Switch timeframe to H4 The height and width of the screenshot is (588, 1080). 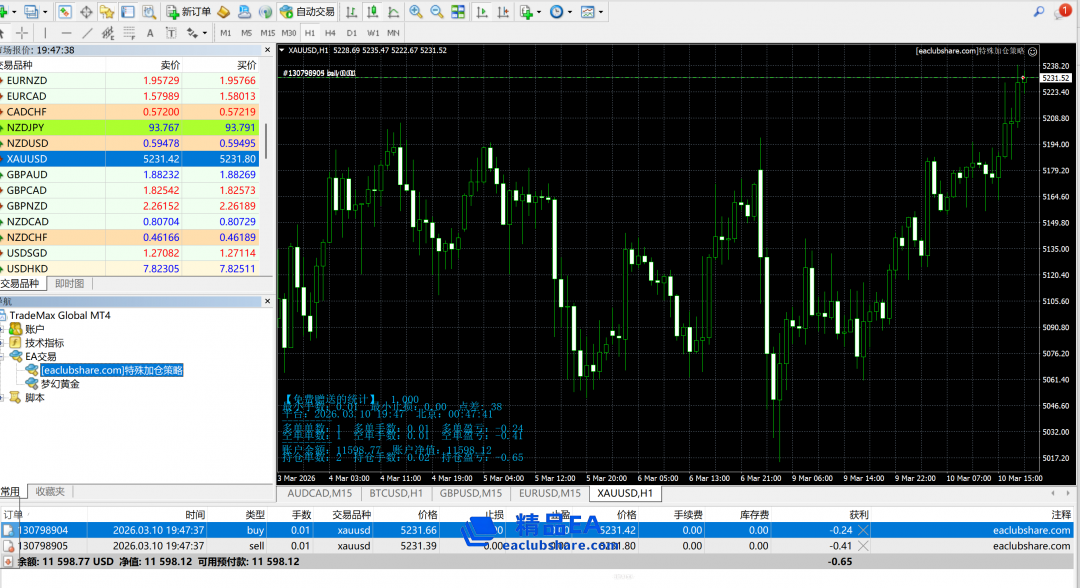tap(330, 33)
